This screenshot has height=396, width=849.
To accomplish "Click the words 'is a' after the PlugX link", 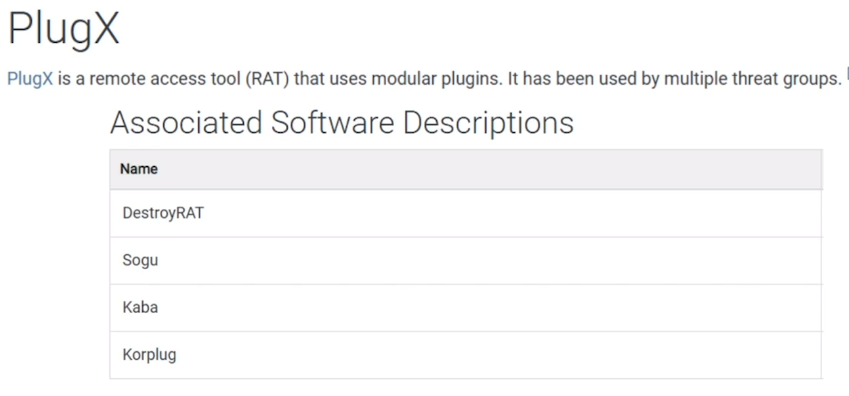I will (70, 79).
